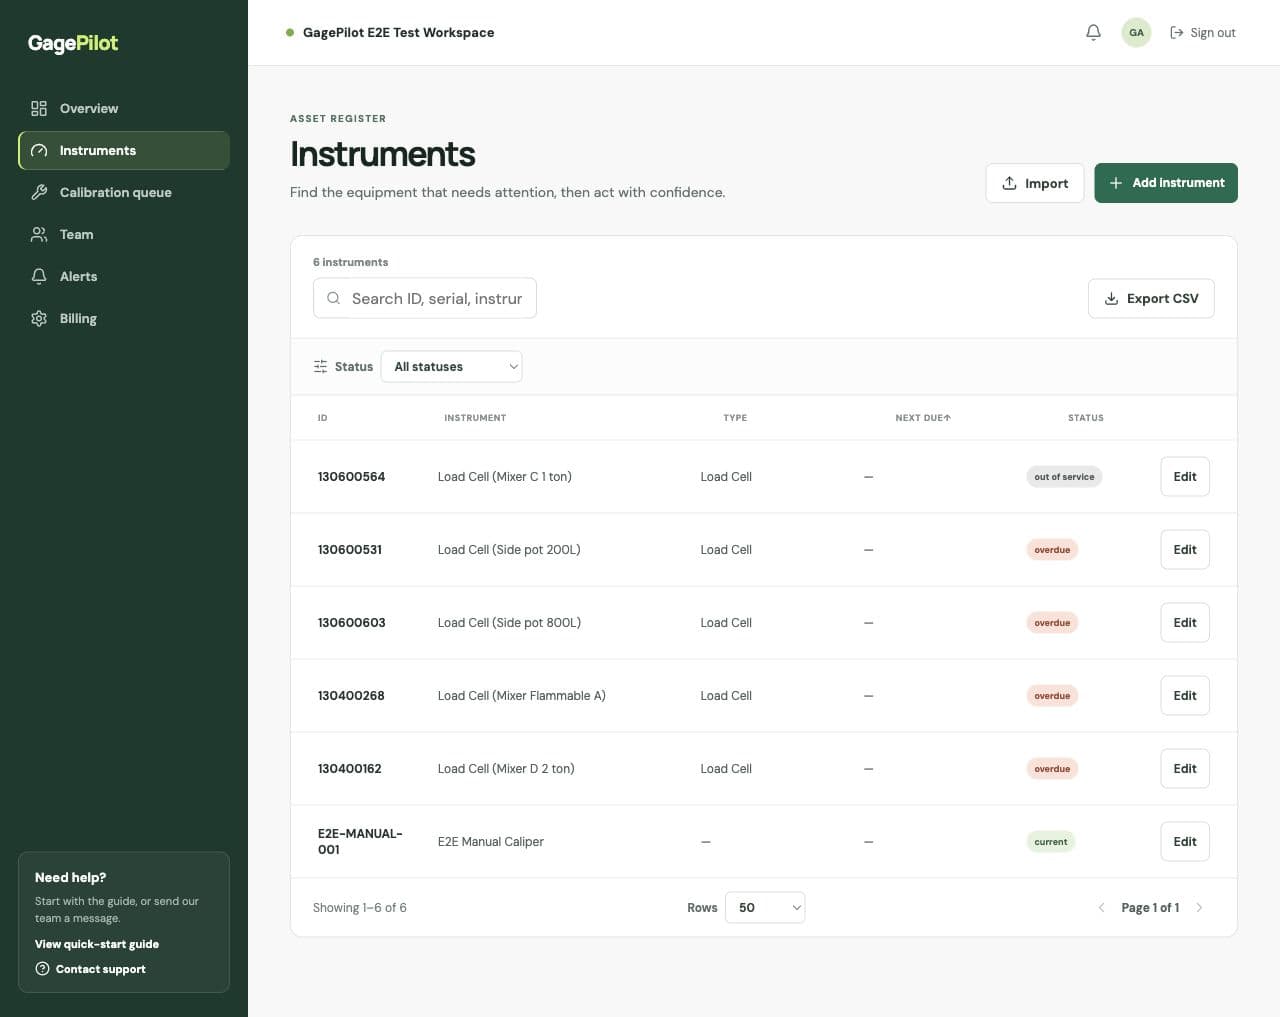The width and height of the screenshot is (1280, 1017).
Task: Select Load Cell (Mixer Flammable A)
Action: (x=521, y=695)
